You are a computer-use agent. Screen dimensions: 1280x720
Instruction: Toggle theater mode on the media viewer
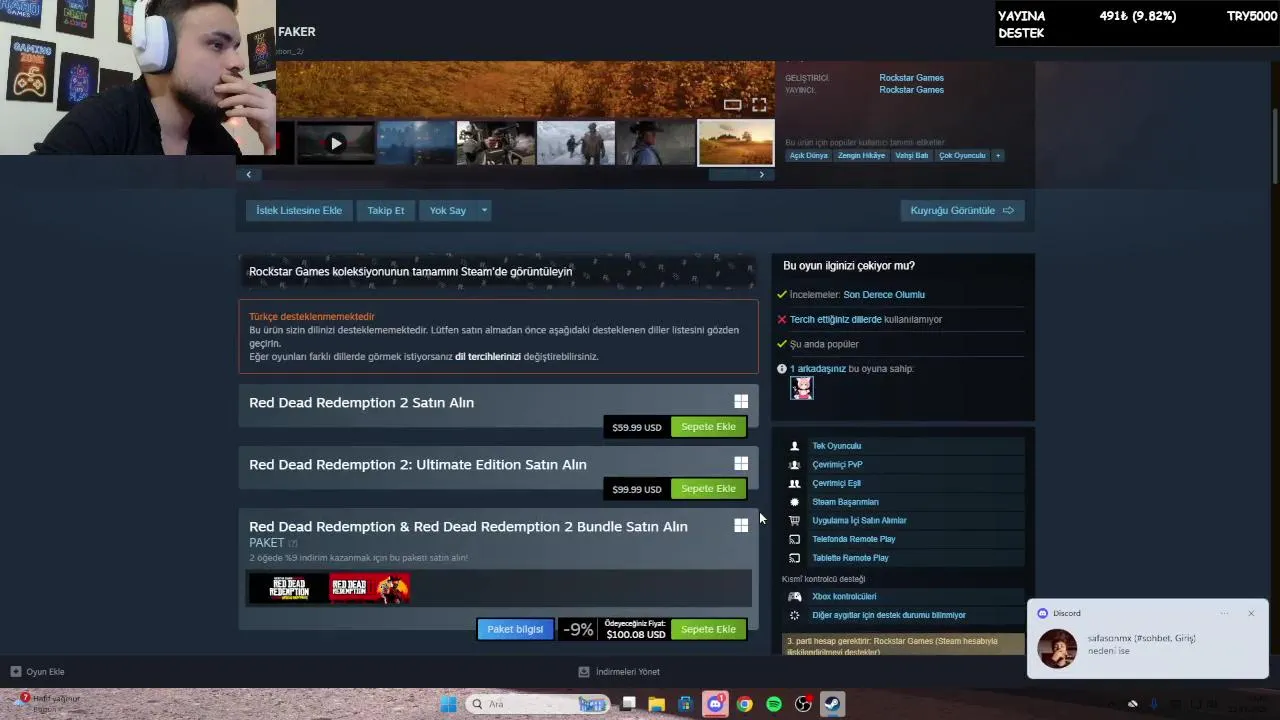[x=732, y=104]
